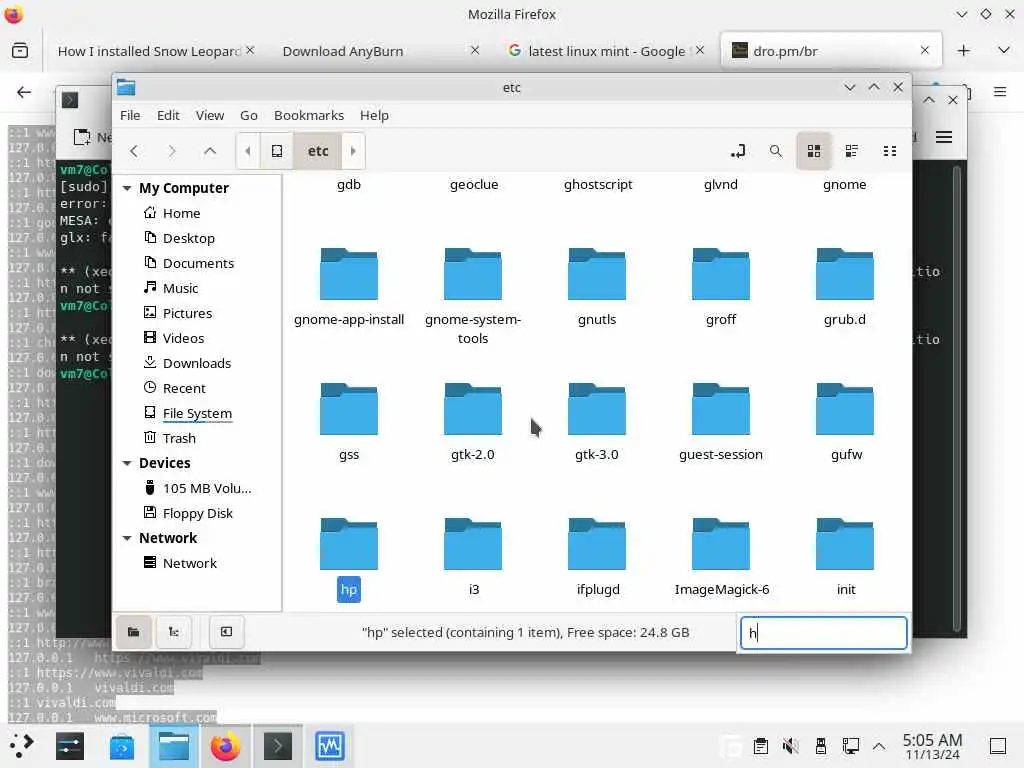The image size is (1024, 768).
Task: Open Firefox hamburger menu
Action: 1000,92
